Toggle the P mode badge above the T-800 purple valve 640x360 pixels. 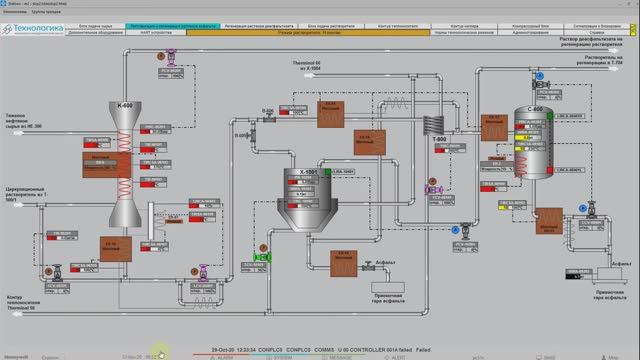pos(433,181)
